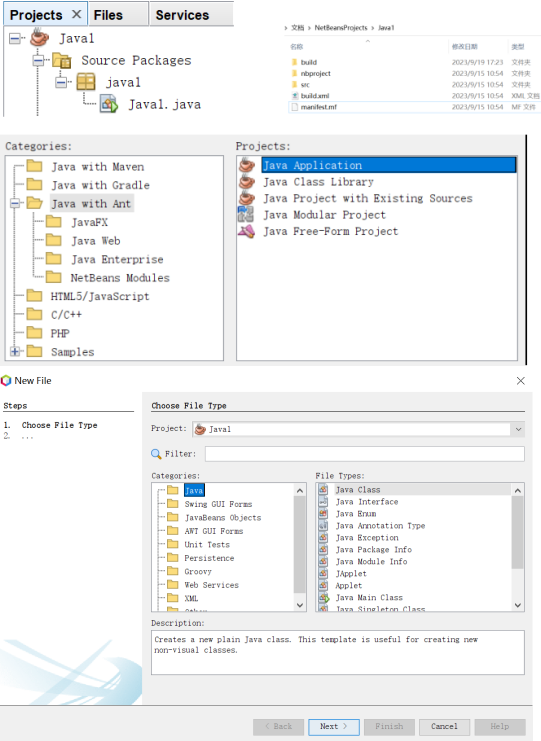Switch to the Services tab
Image resolution: width=541 pixels, height=741 pixels.
tap(182, 15)
